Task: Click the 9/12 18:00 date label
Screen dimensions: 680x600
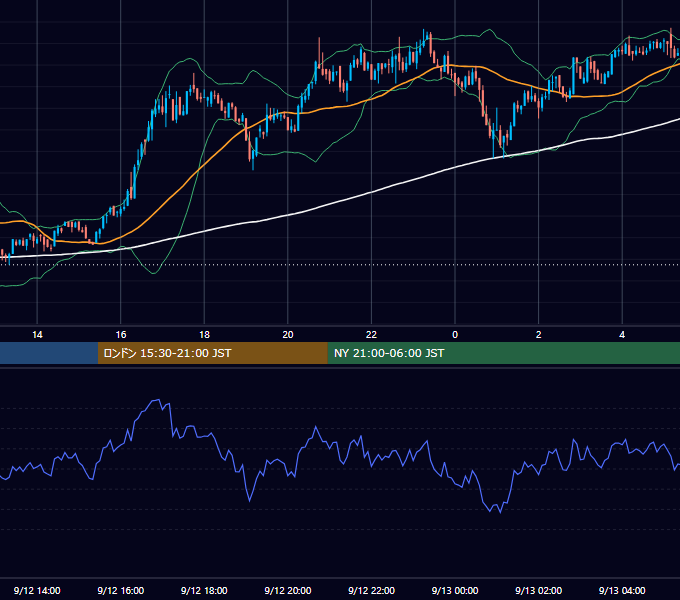Action: 204,590
